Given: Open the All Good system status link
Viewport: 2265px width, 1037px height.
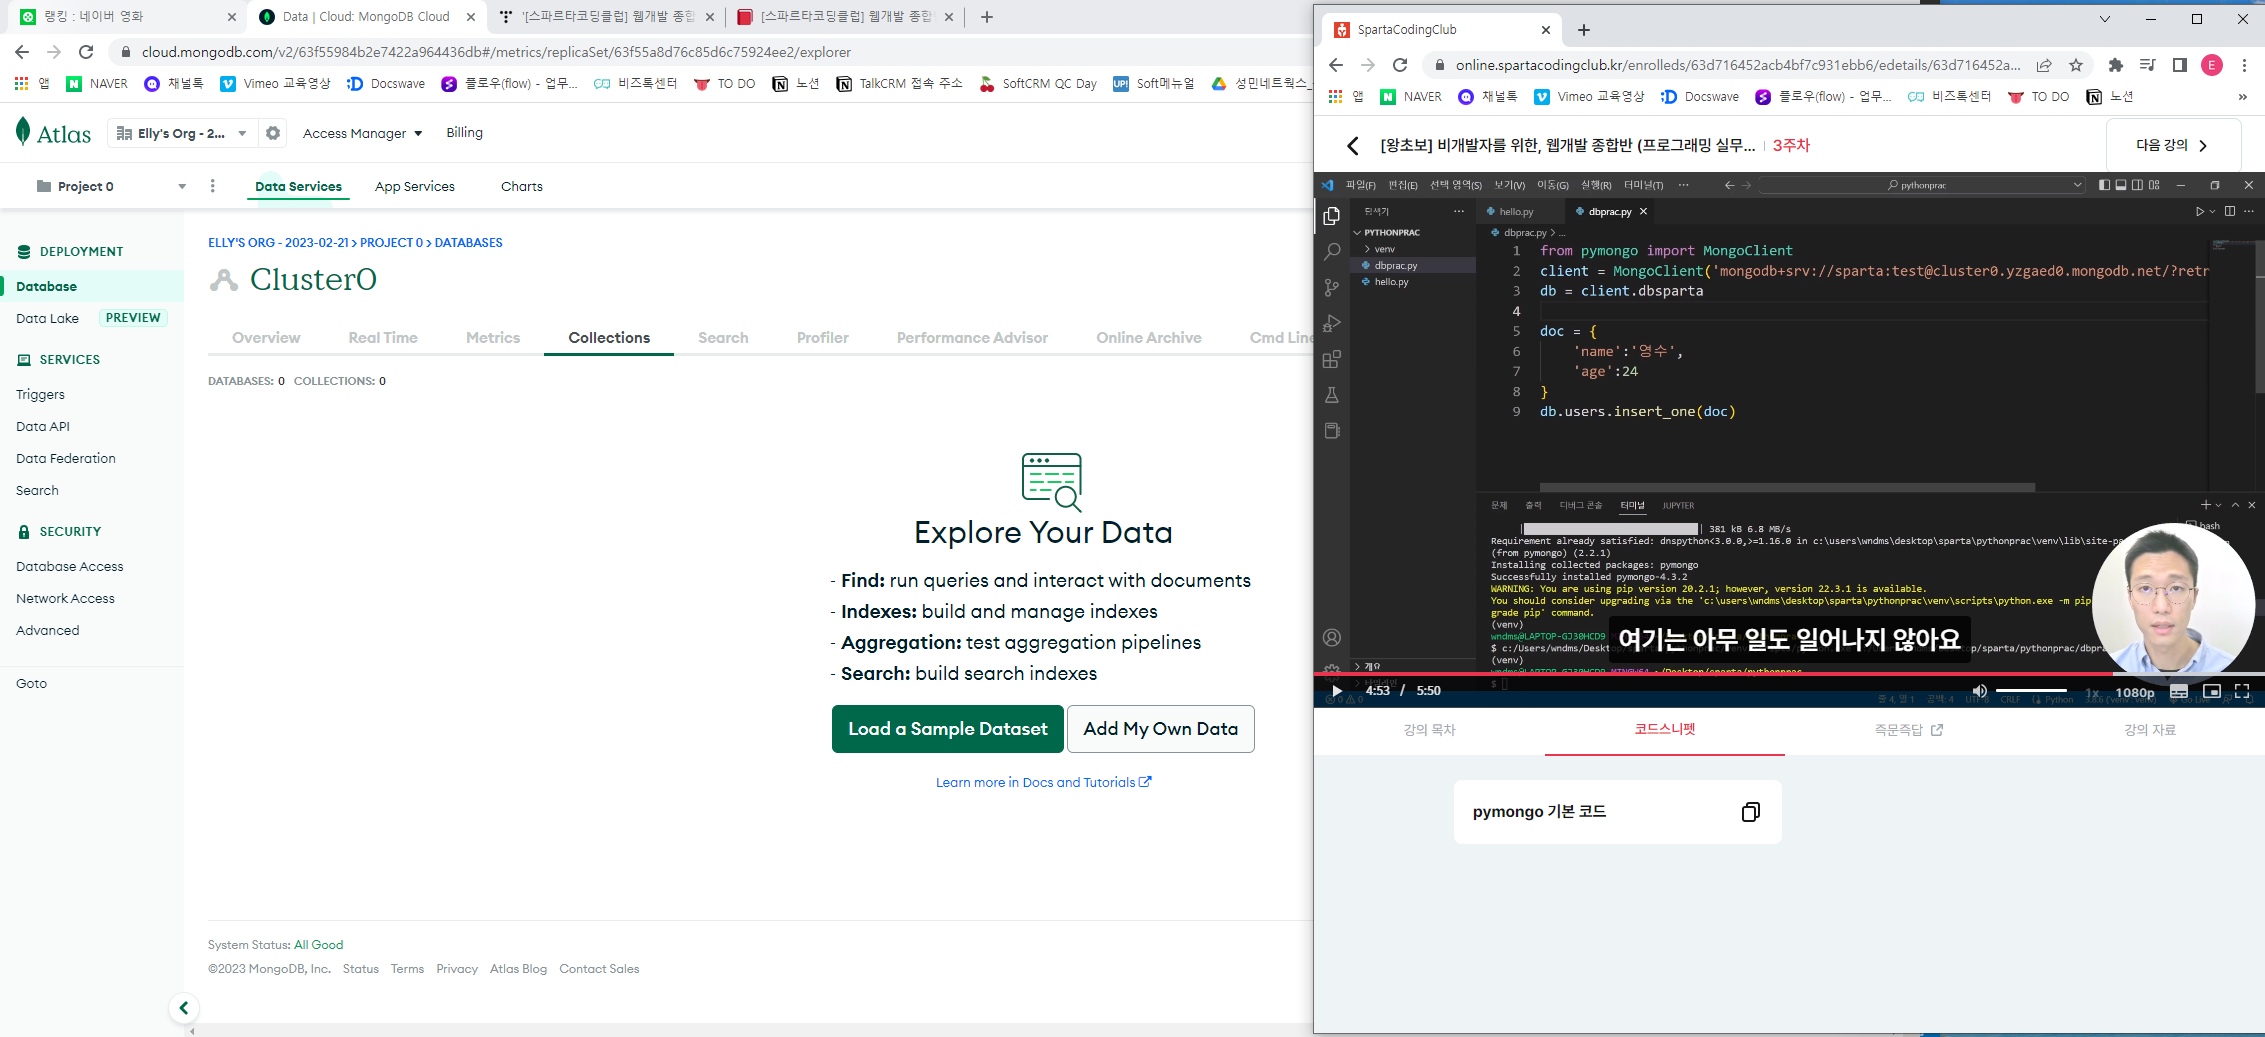Looking at the screenshot, I should click(x=318, y=945).
